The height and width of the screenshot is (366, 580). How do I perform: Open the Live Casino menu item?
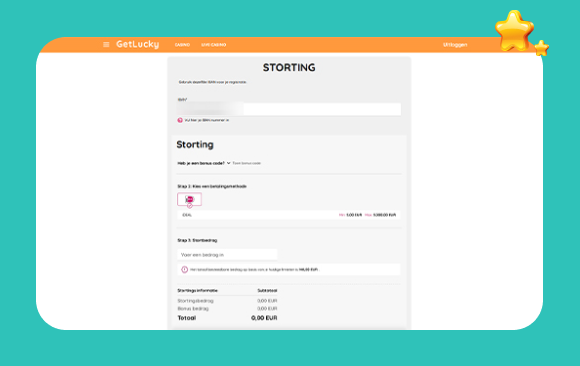(x=213, y=45)
